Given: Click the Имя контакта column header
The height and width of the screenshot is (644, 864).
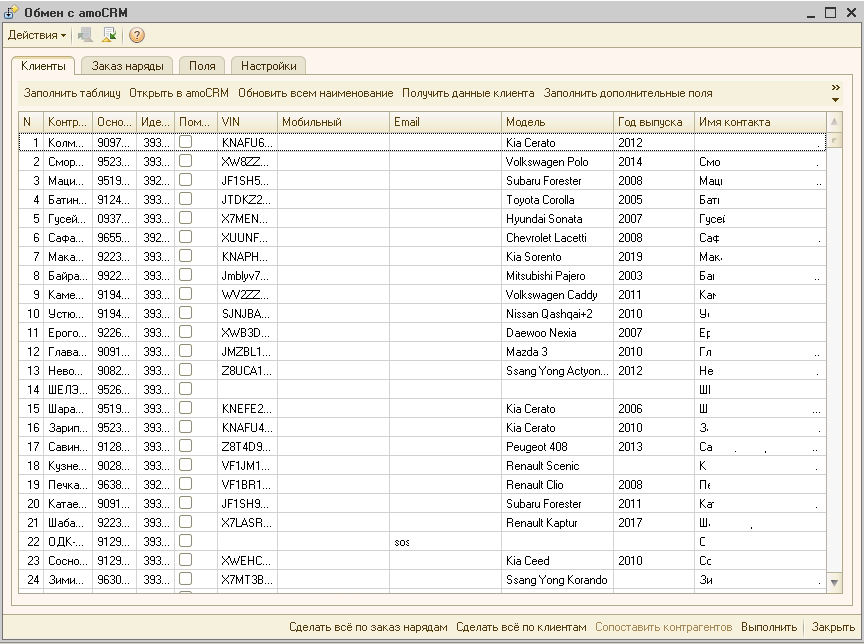Looking at the screenshot, I should pos(760,122).
